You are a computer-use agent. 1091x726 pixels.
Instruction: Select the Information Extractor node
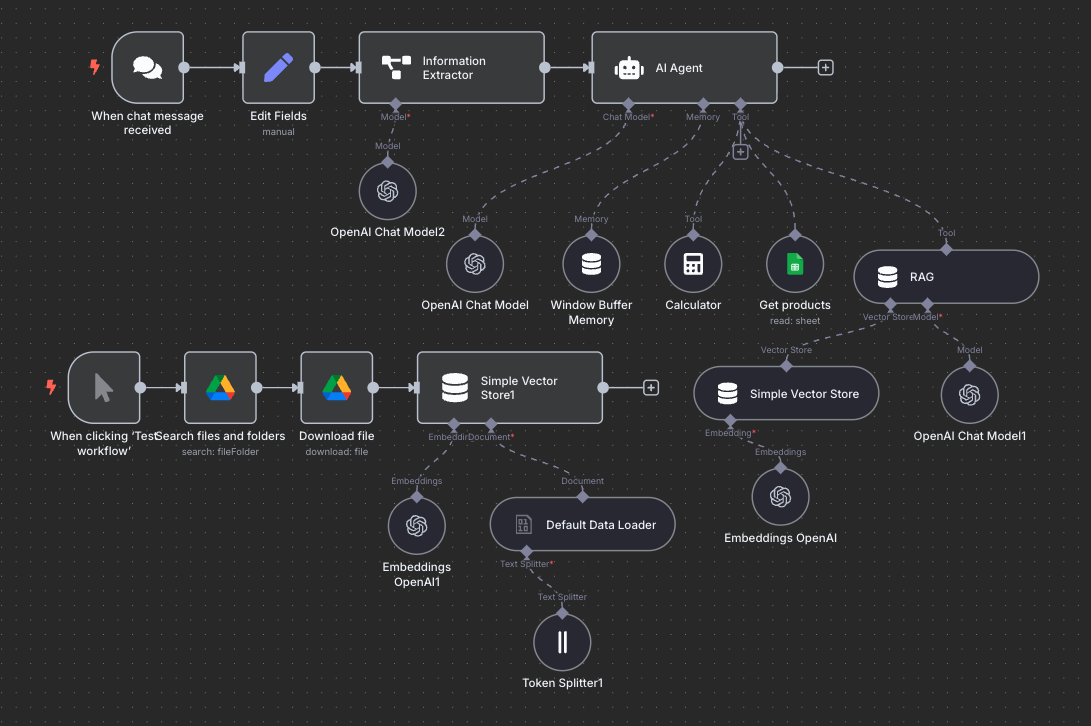click(452, 68)
